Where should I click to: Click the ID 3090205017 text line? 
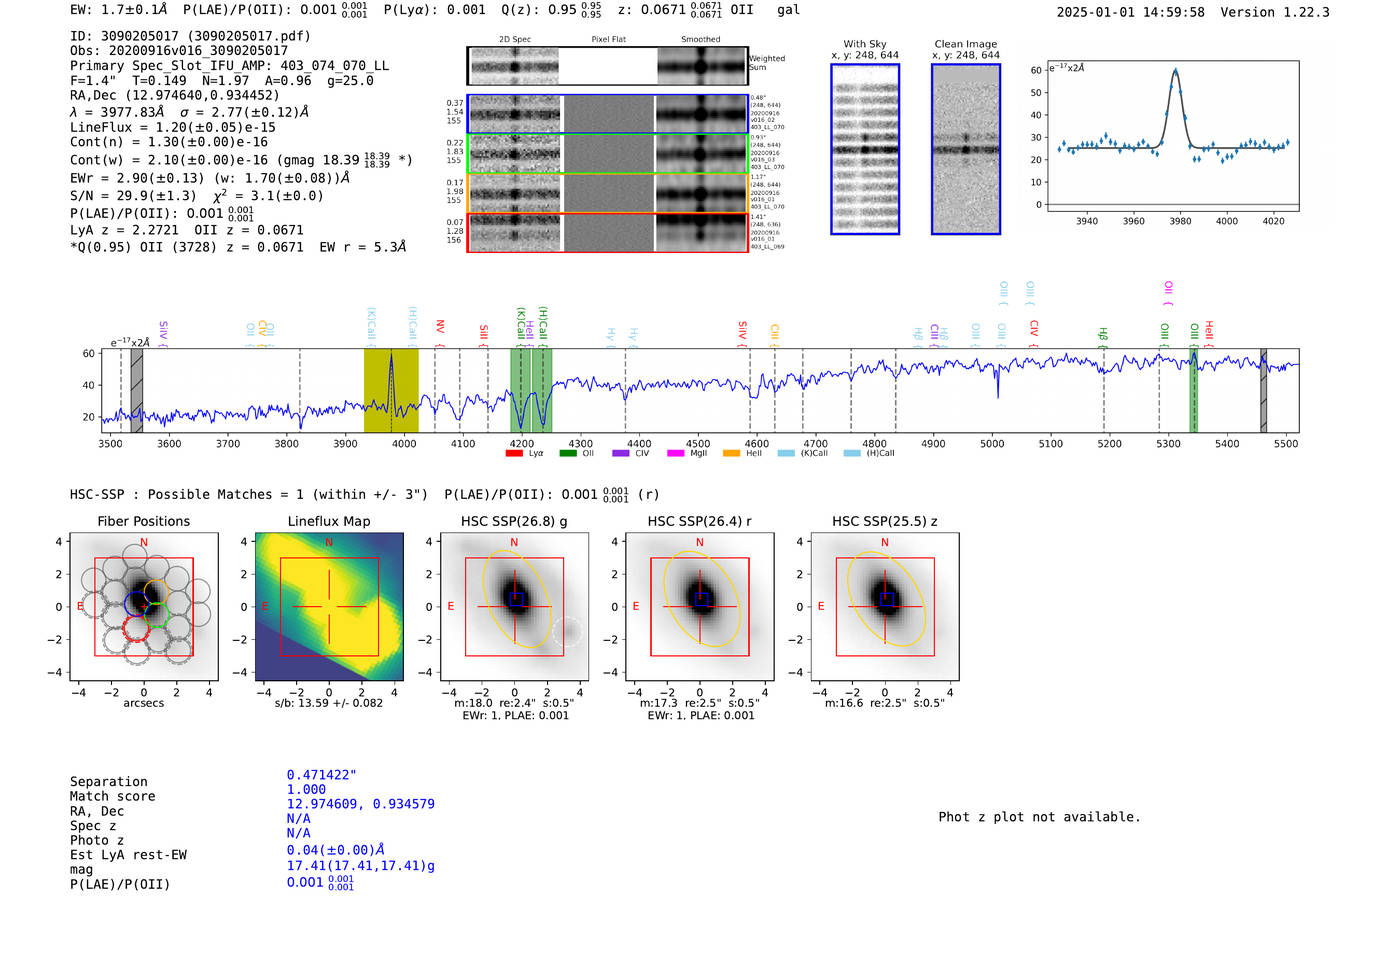(190, 36)
